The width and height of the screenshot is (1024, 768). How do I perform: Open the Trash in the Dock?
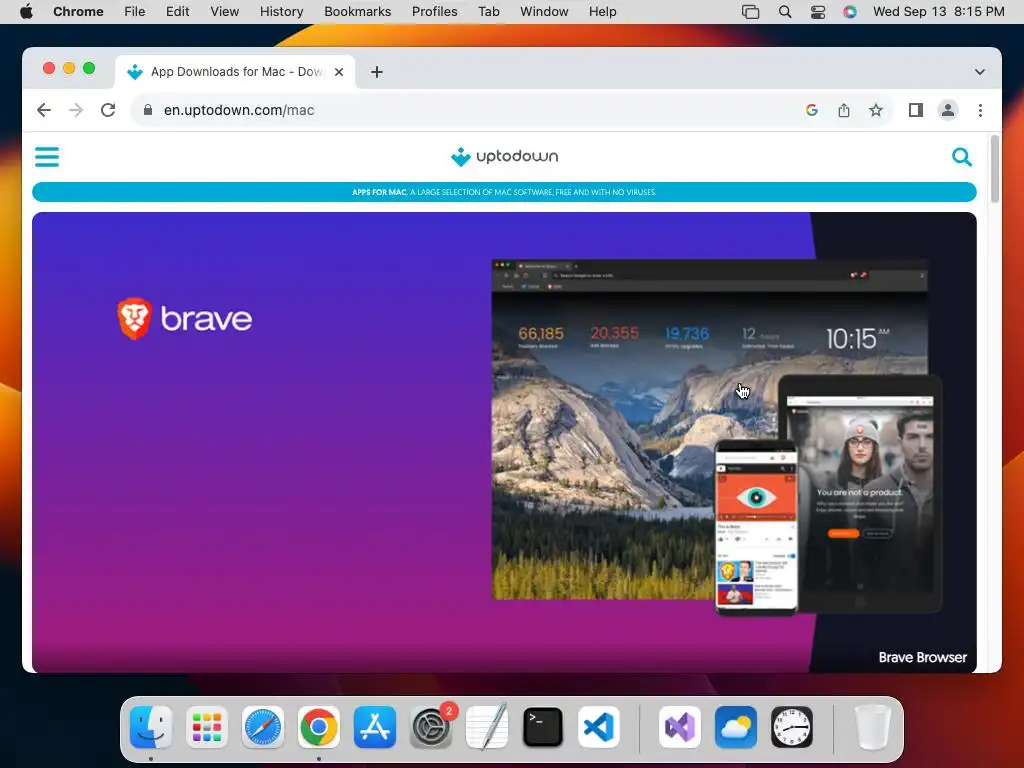(872, 727)
